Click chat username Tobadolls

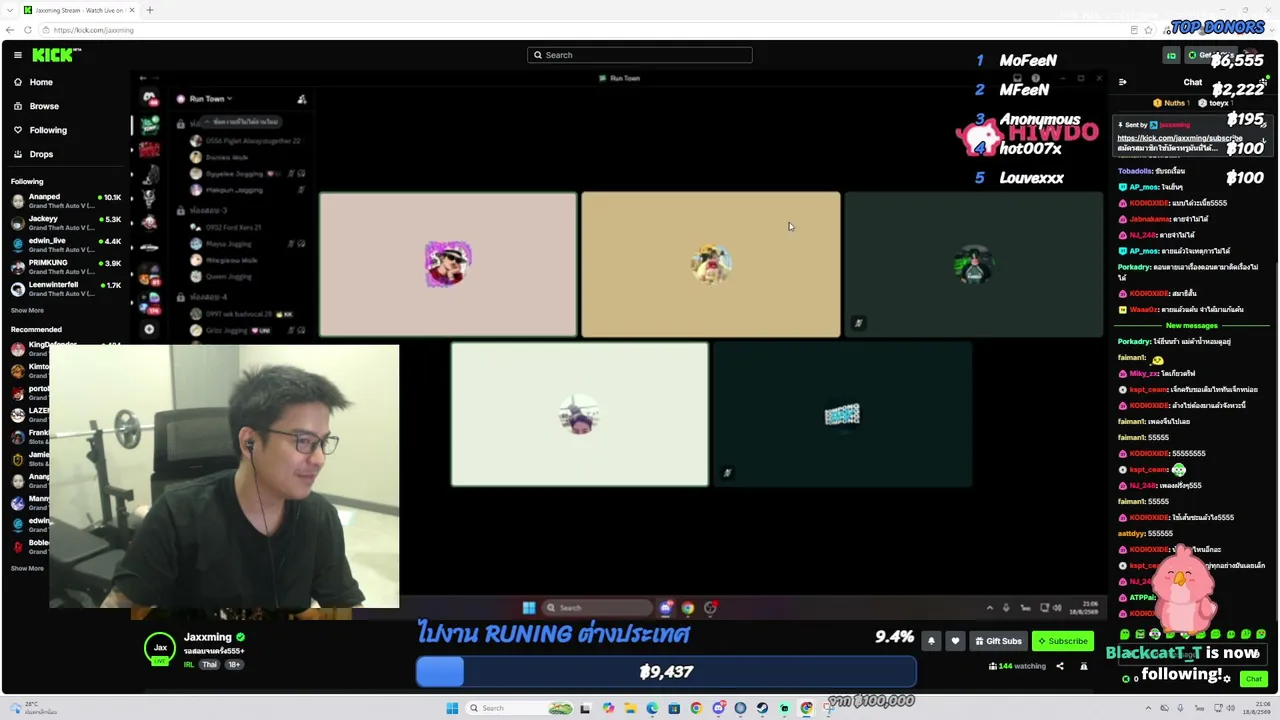coord(1135,171)
